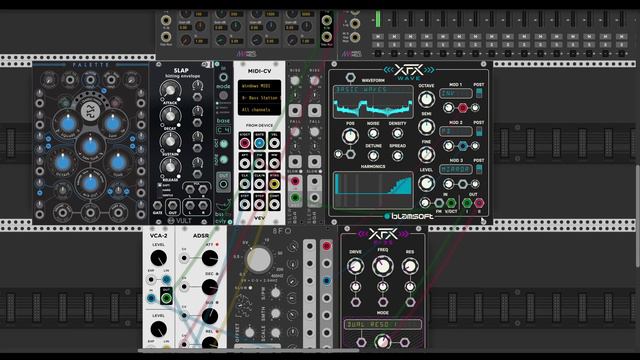Click the POS knob on XFX Wave
The width and height of the screenshot is (640, 360).
[350, 136]
